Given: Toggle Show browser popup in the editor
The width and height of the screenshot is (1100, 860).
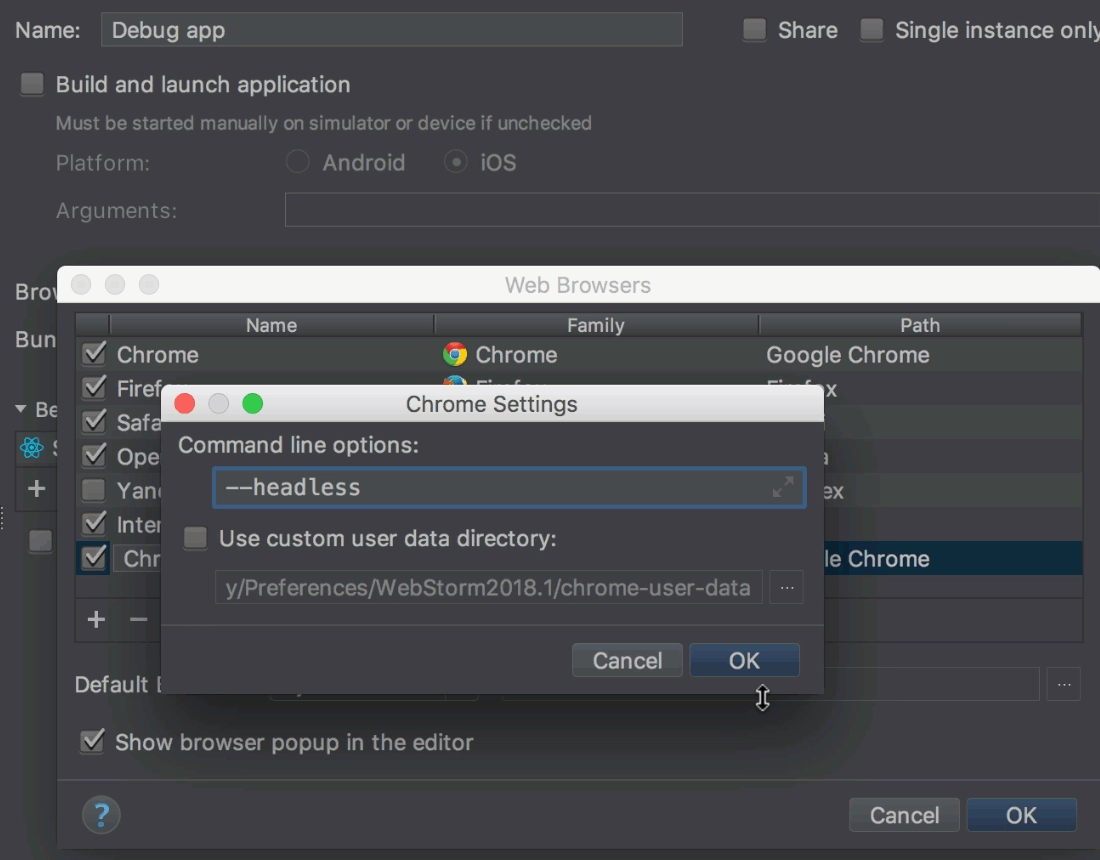Looking at the screenshot, I should [x=92, y=741].
